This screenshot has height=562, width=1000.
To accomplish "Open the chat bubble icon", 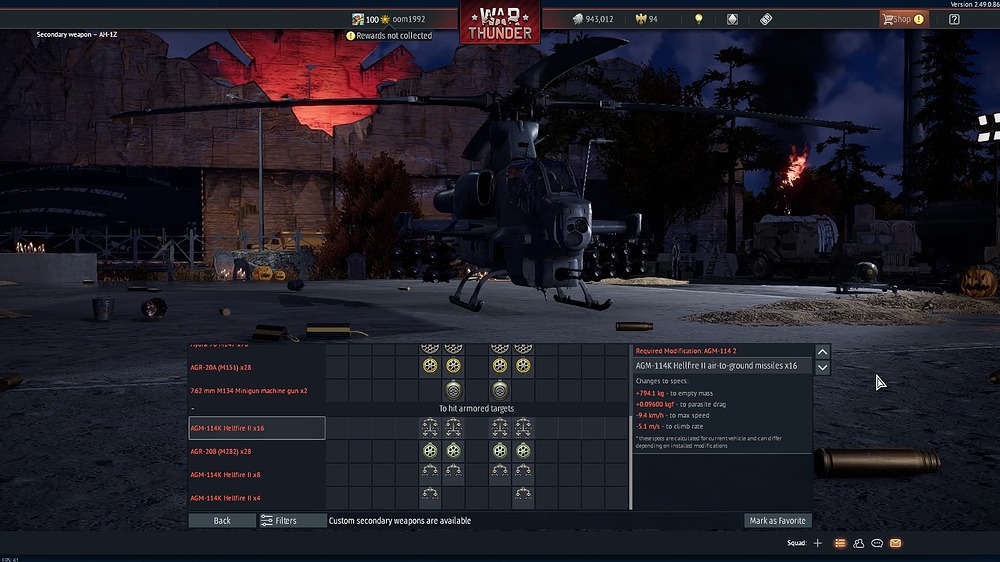I will (877, 543).
